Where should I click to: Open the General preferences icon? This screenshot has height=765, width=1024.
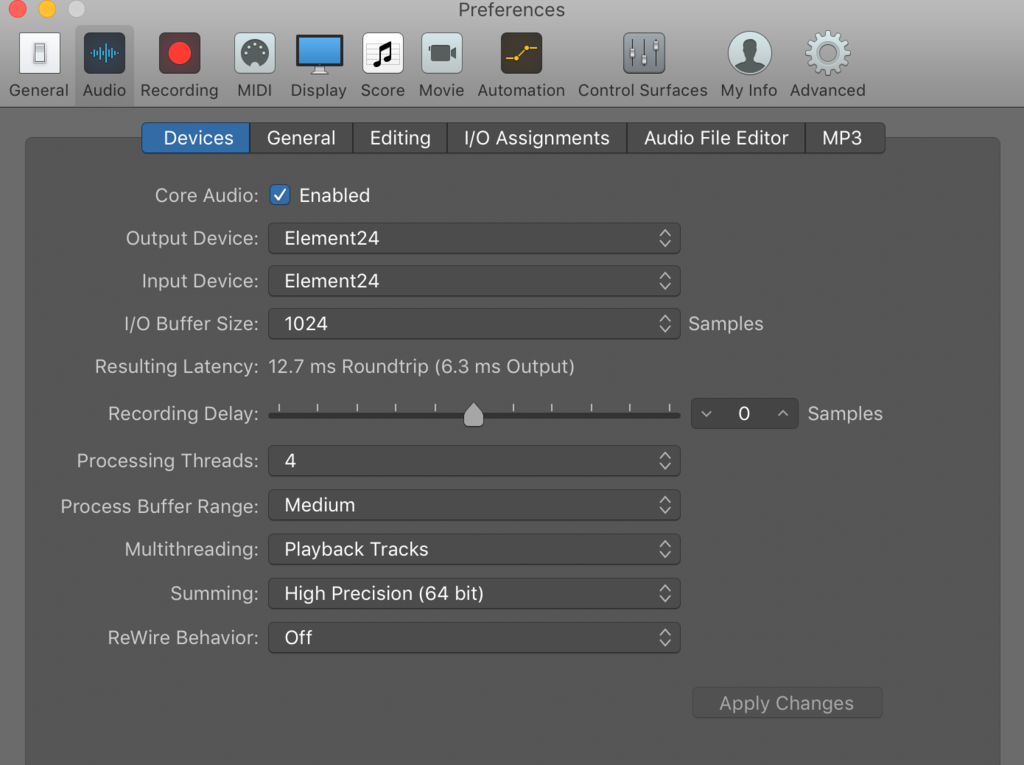39,54
